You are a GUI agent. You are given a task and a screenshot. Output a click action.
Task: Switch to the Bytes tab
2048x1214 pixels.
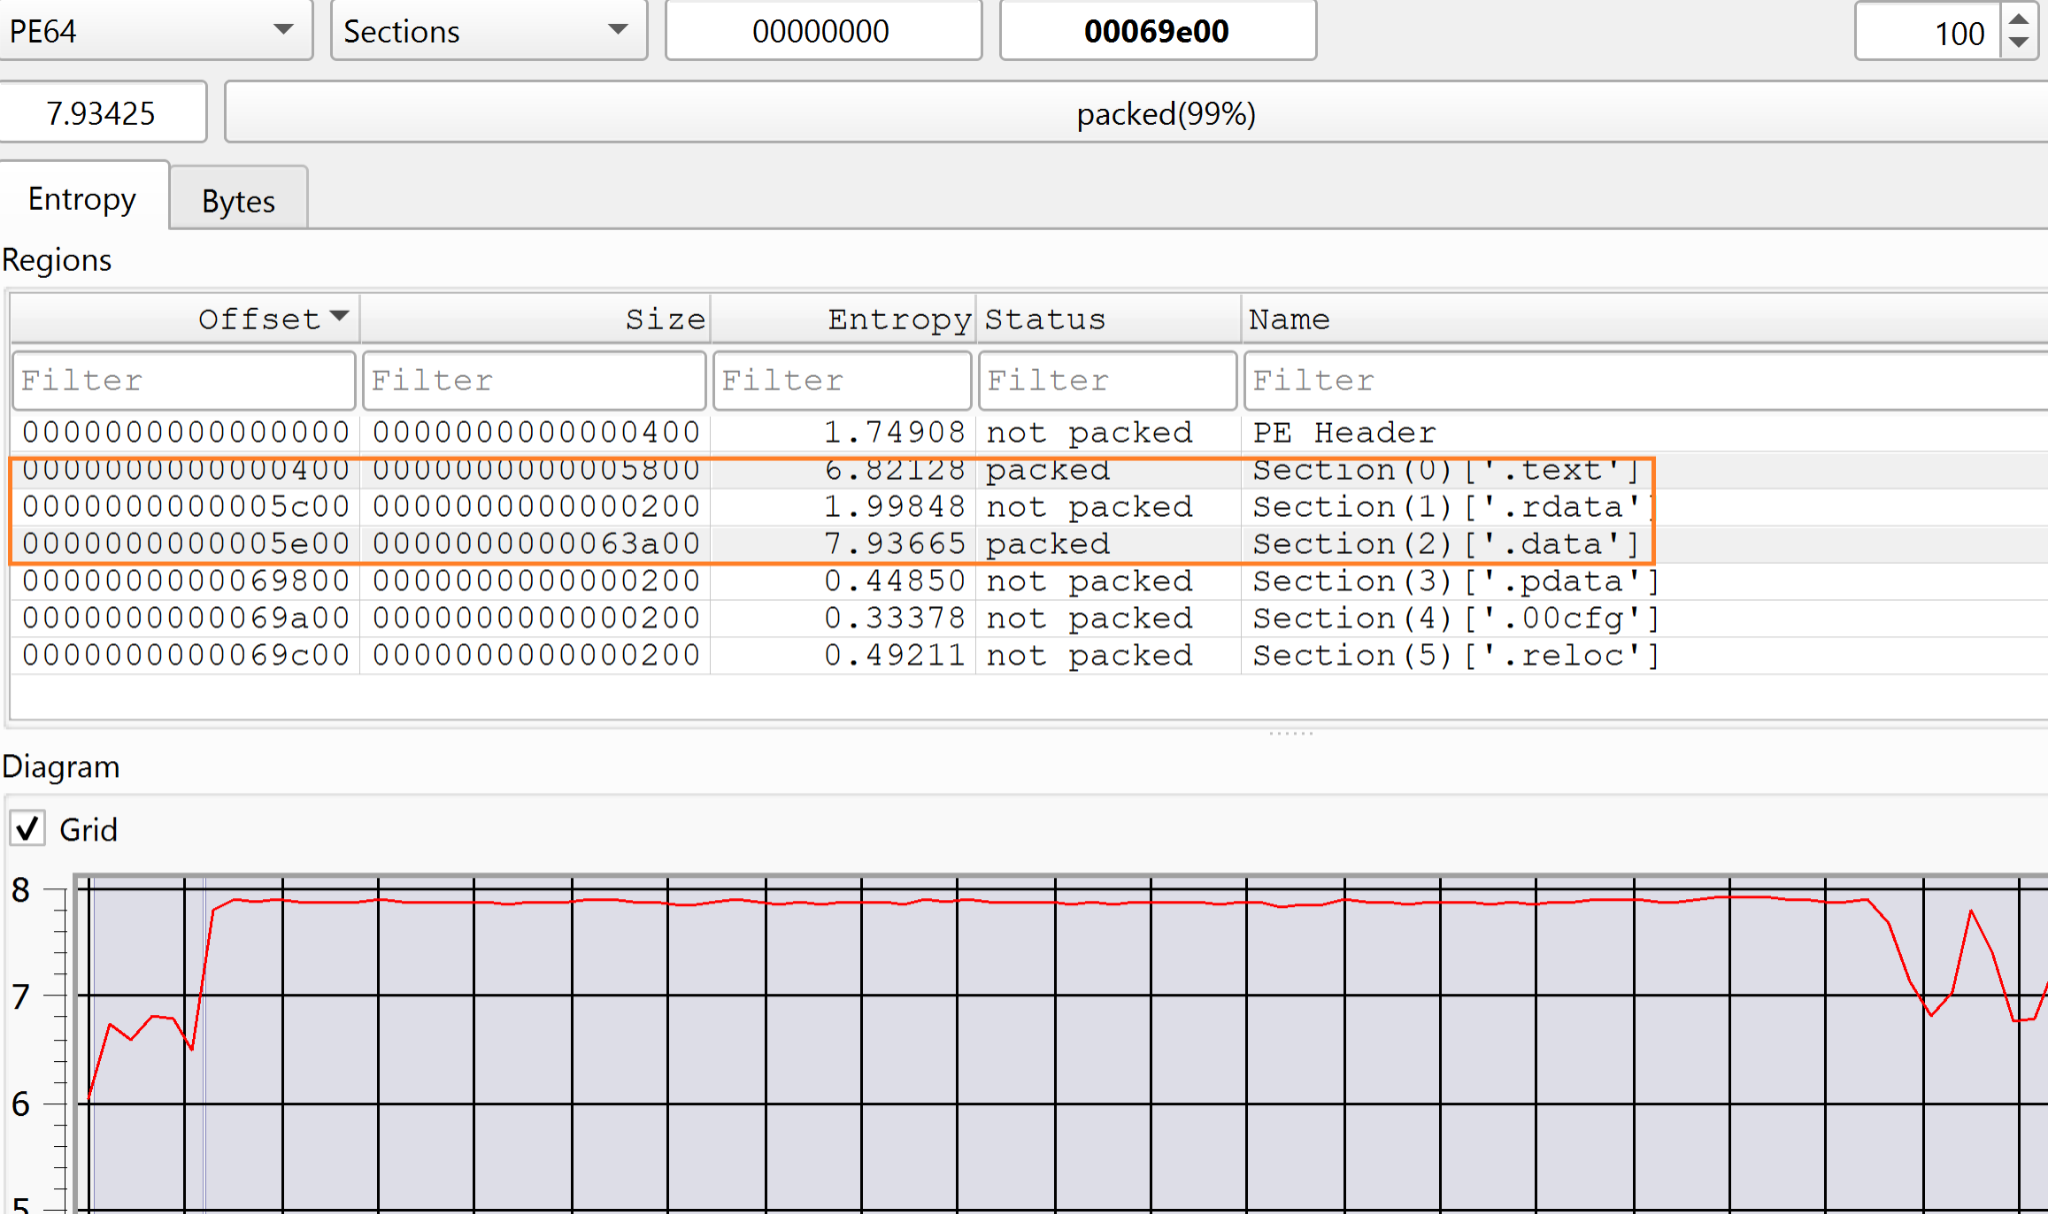[x=238, y=201]
